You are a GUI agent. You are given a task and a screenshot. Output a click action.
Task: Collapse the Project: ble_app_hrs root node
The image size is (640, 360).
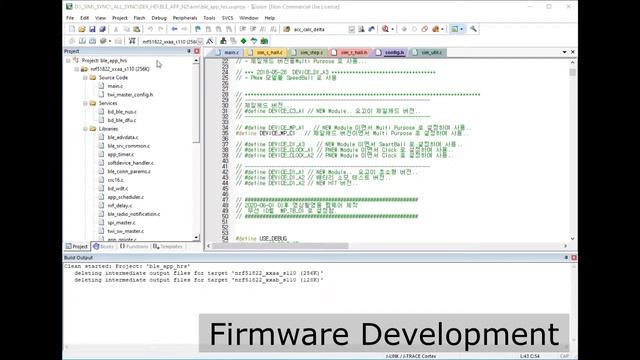(68, 60)
